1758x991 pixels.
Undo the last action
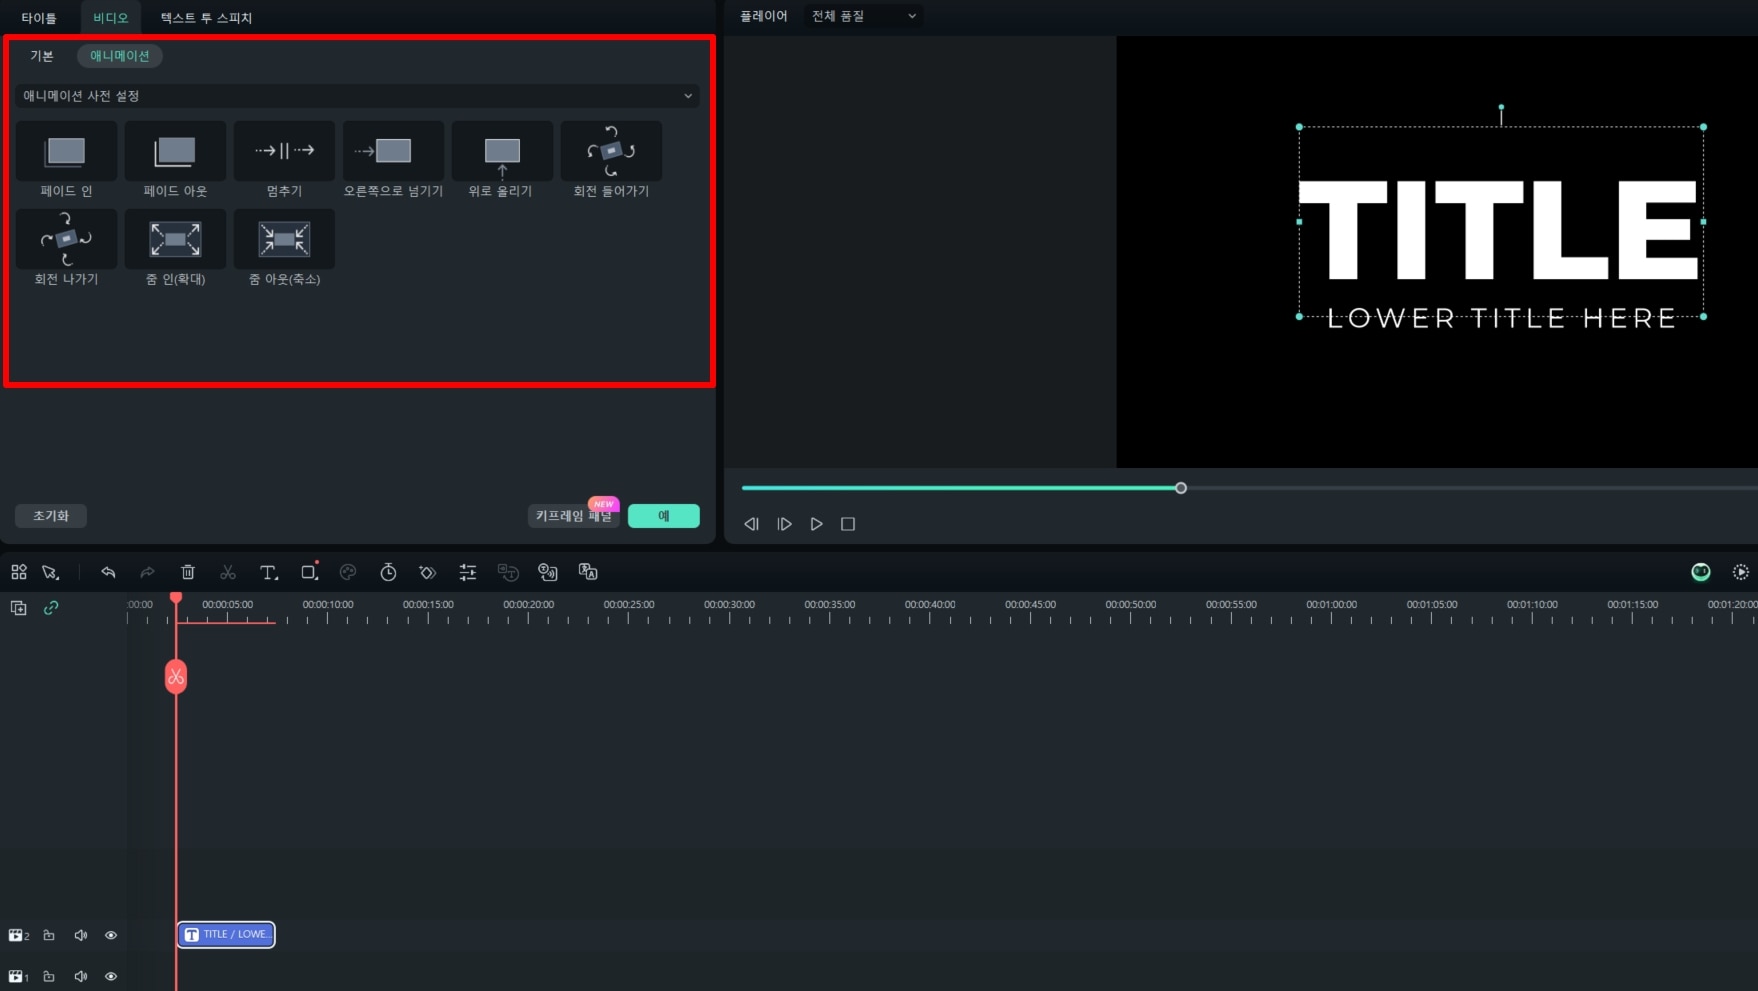[x=108, y=572]
